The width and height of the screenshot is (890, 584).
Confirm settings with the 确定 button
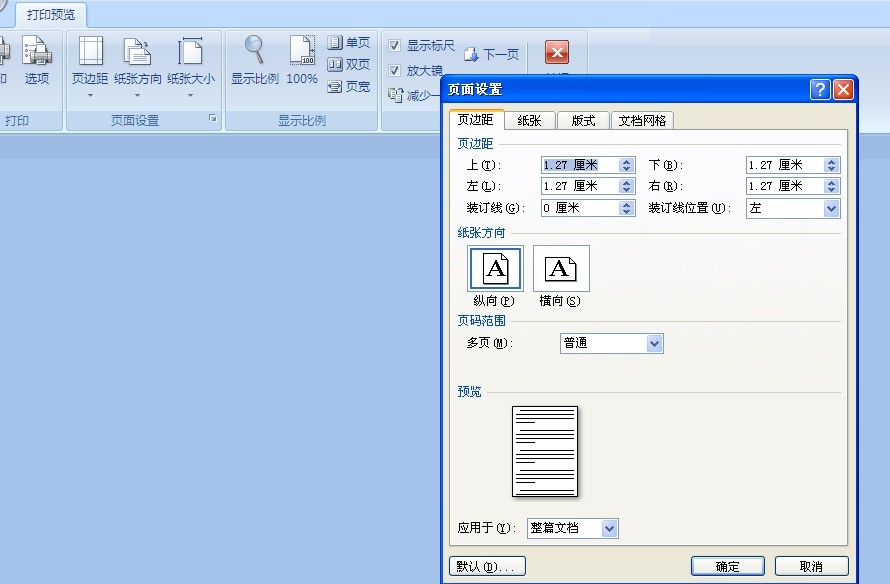tap(727, 565)
